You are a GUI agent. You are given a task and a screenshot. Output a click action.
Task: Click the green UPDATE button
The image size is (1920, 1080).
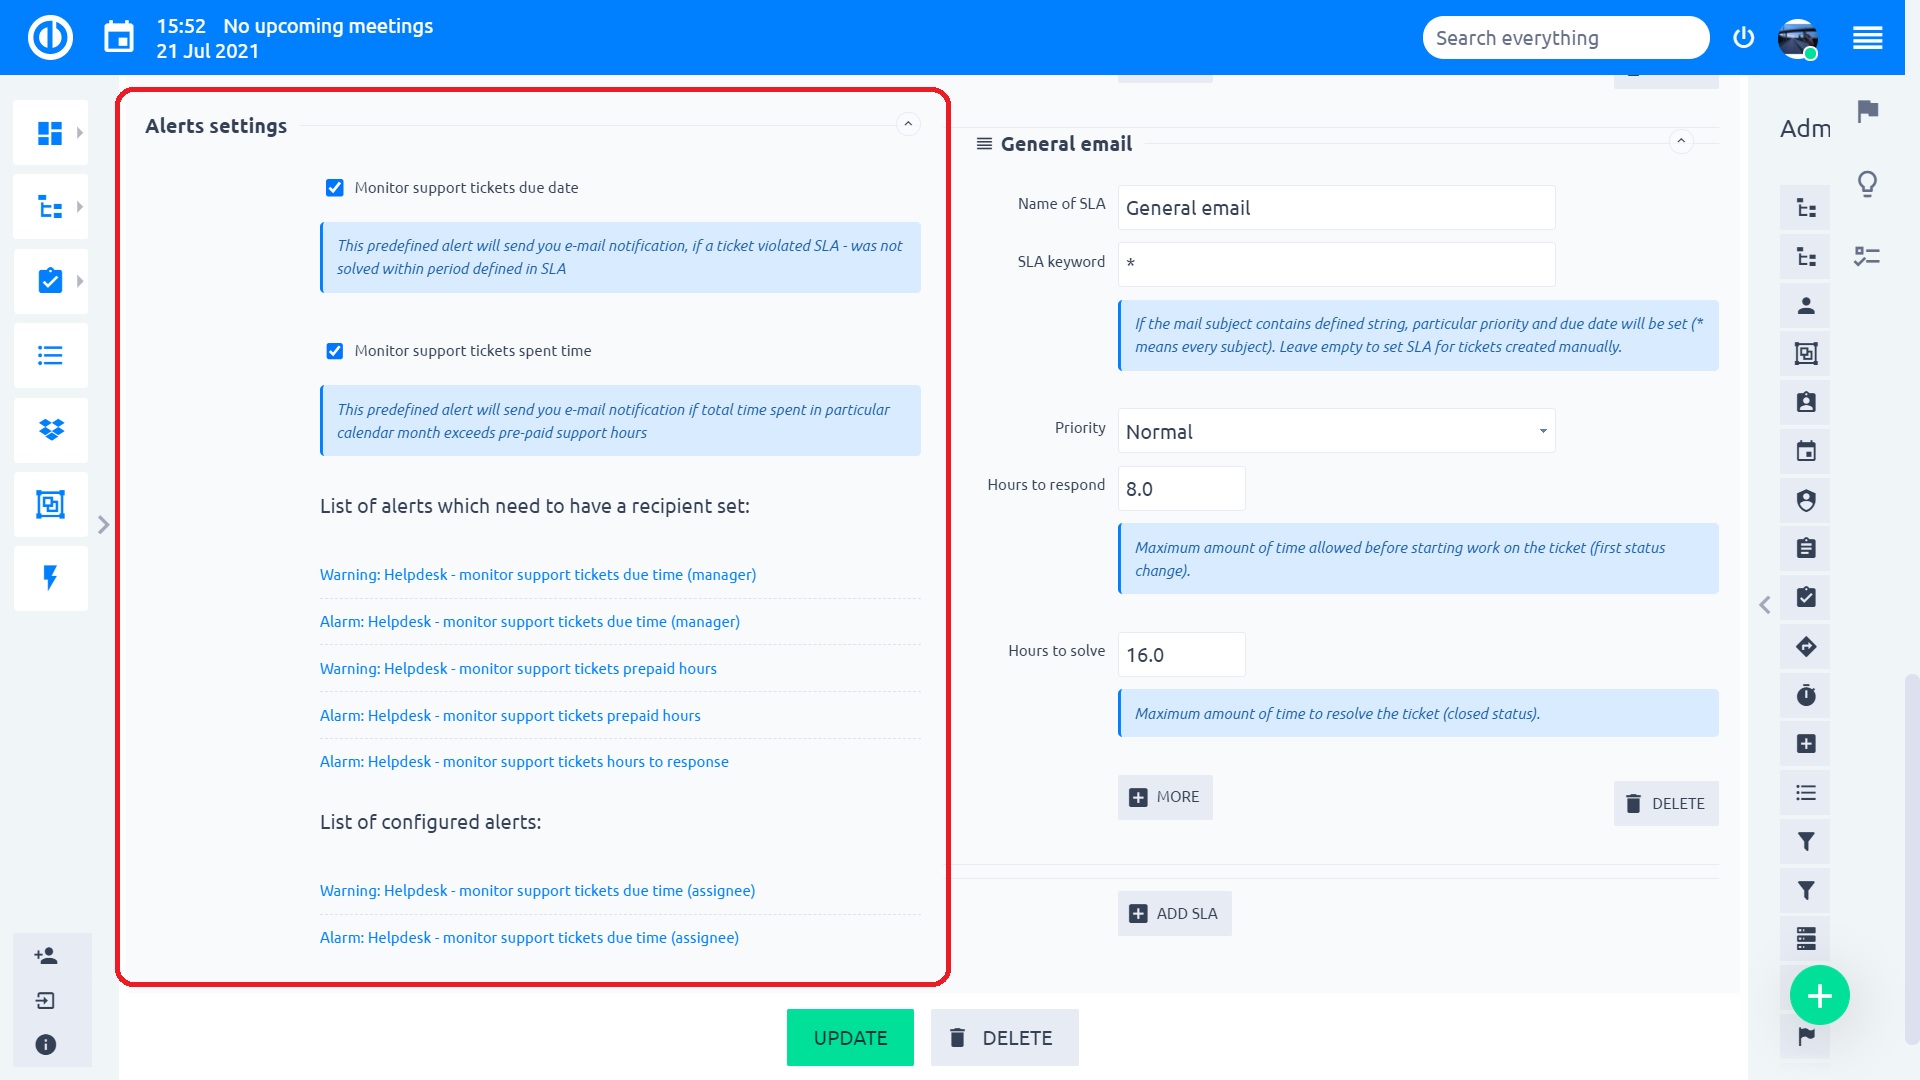tap(850, 1038)
